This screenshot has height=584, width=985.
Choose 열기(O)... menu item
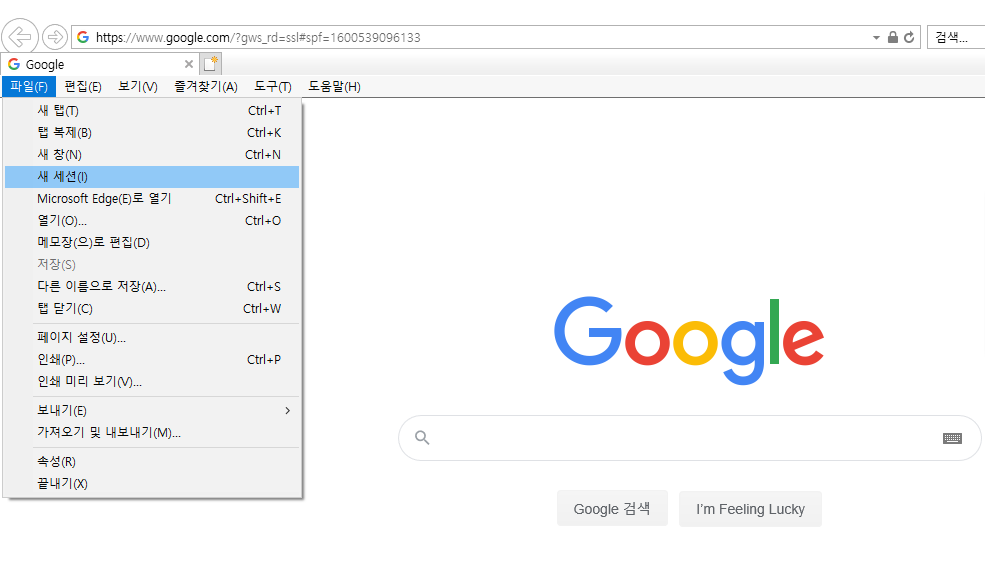[152, 220]
